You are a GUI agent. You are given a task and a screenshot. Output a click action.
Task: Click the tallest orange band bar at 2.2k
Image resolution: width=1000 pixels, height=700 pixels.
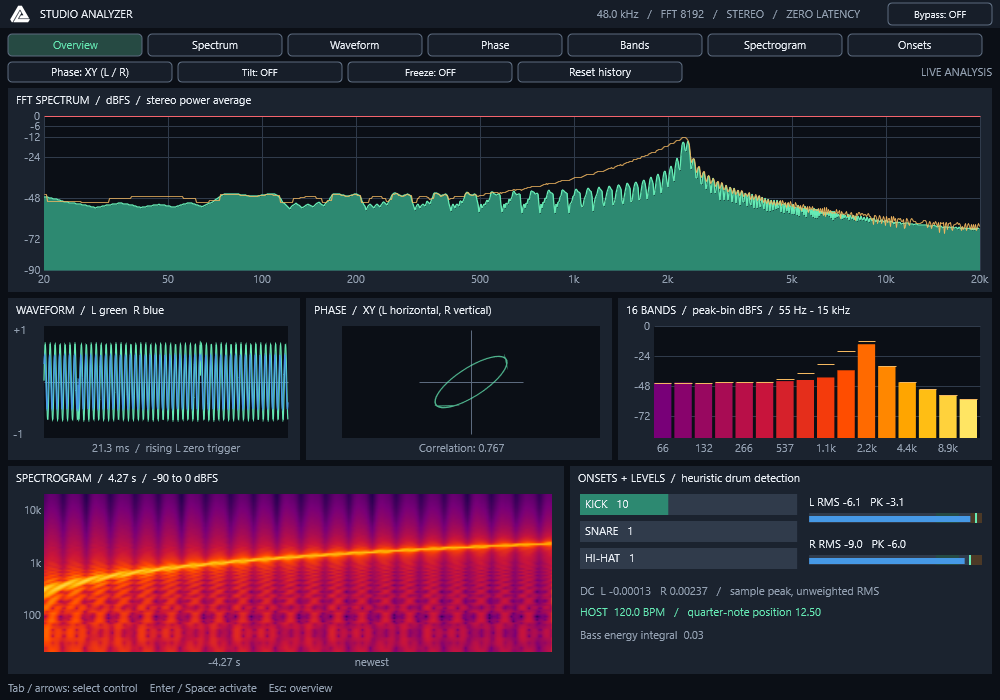866,390
